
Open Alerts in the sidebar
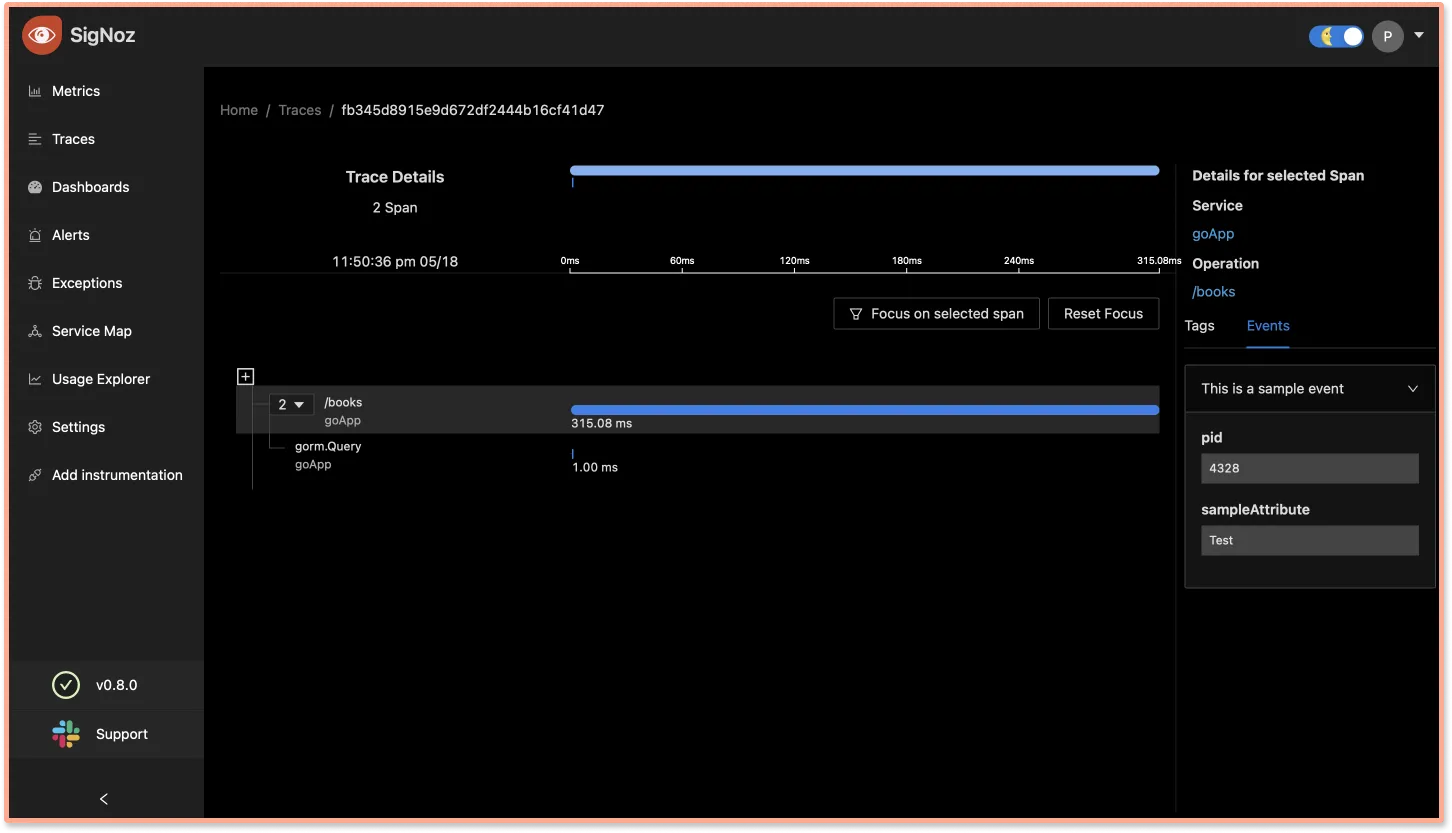click(71, 235)
